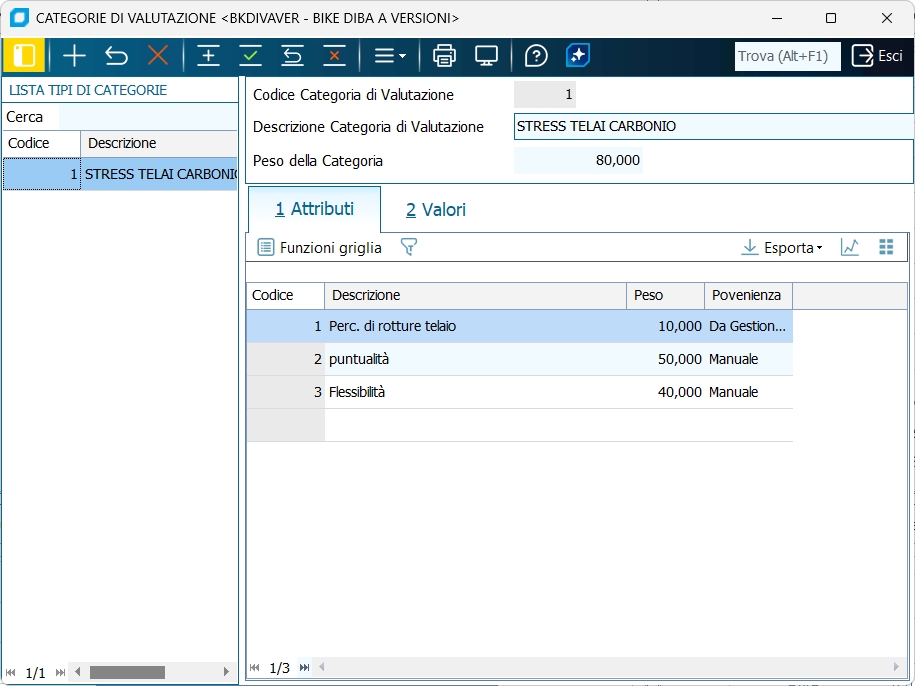Click Manuale cell in Flessibilità row
This screenshot has height=686, width=915.
[749, 392]
